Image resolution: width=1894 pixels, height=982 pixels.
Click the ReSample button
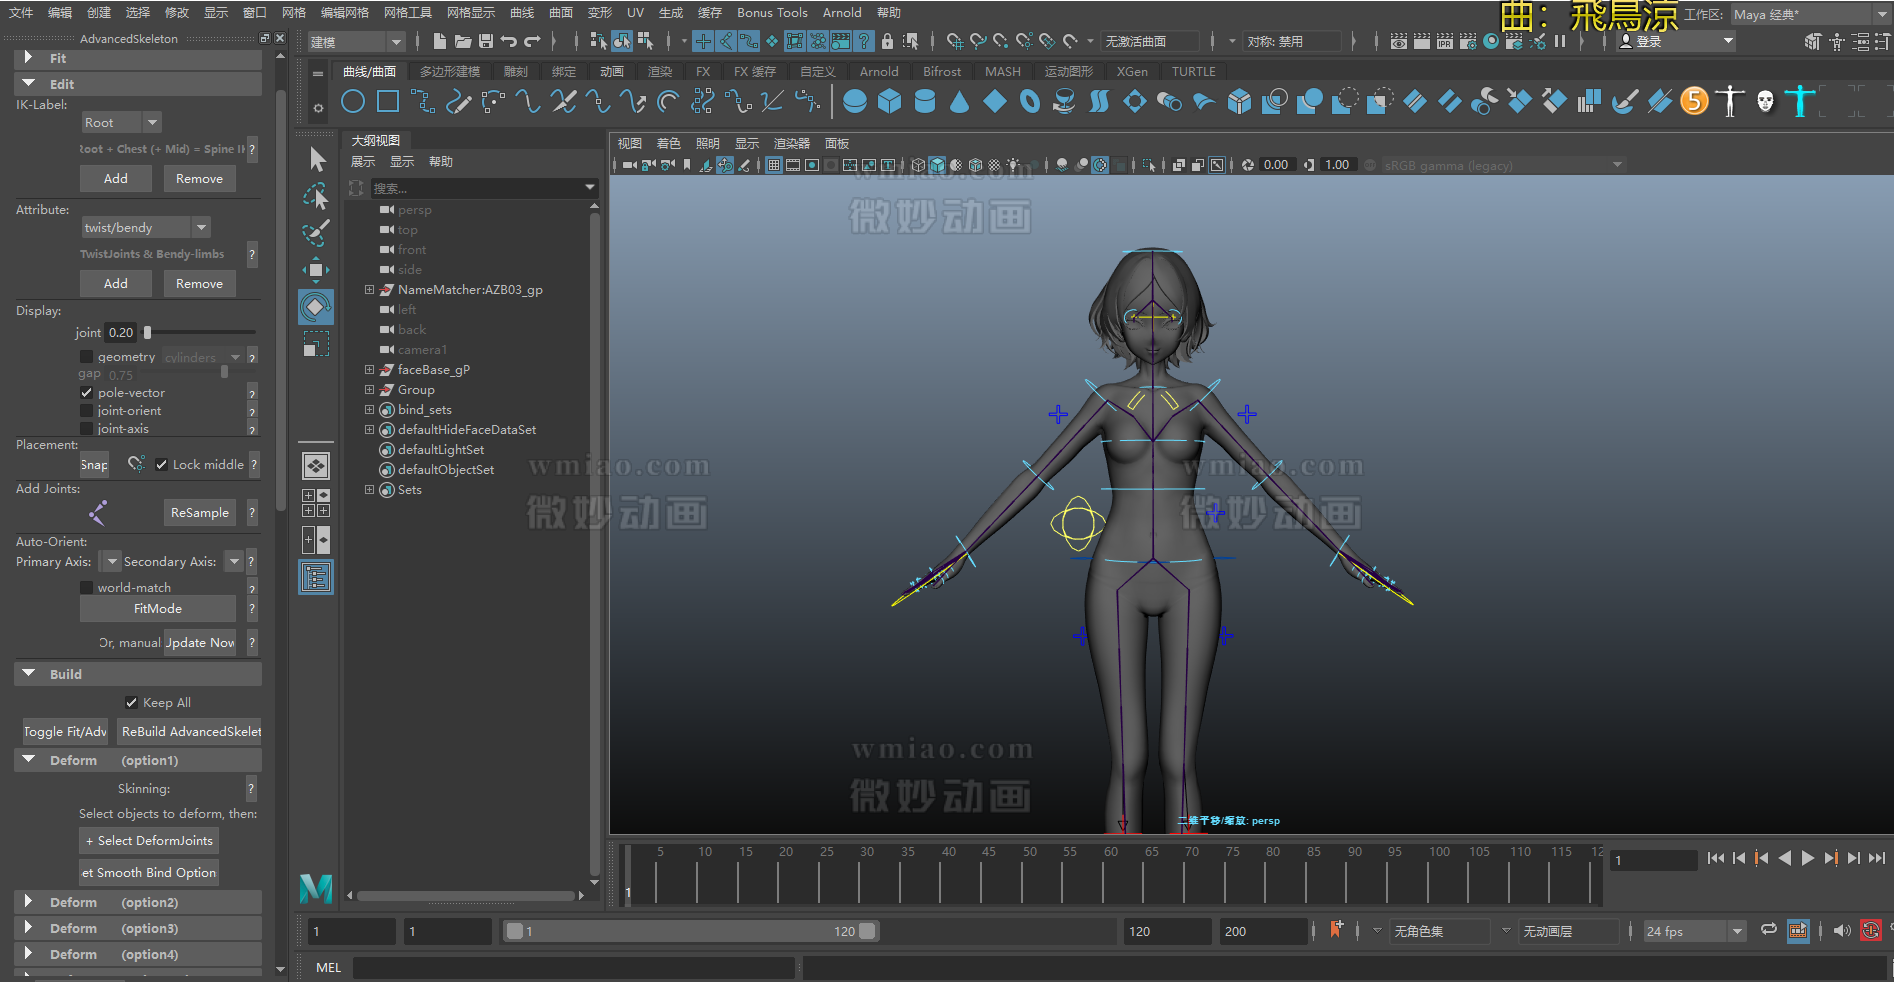click(200, 513)
